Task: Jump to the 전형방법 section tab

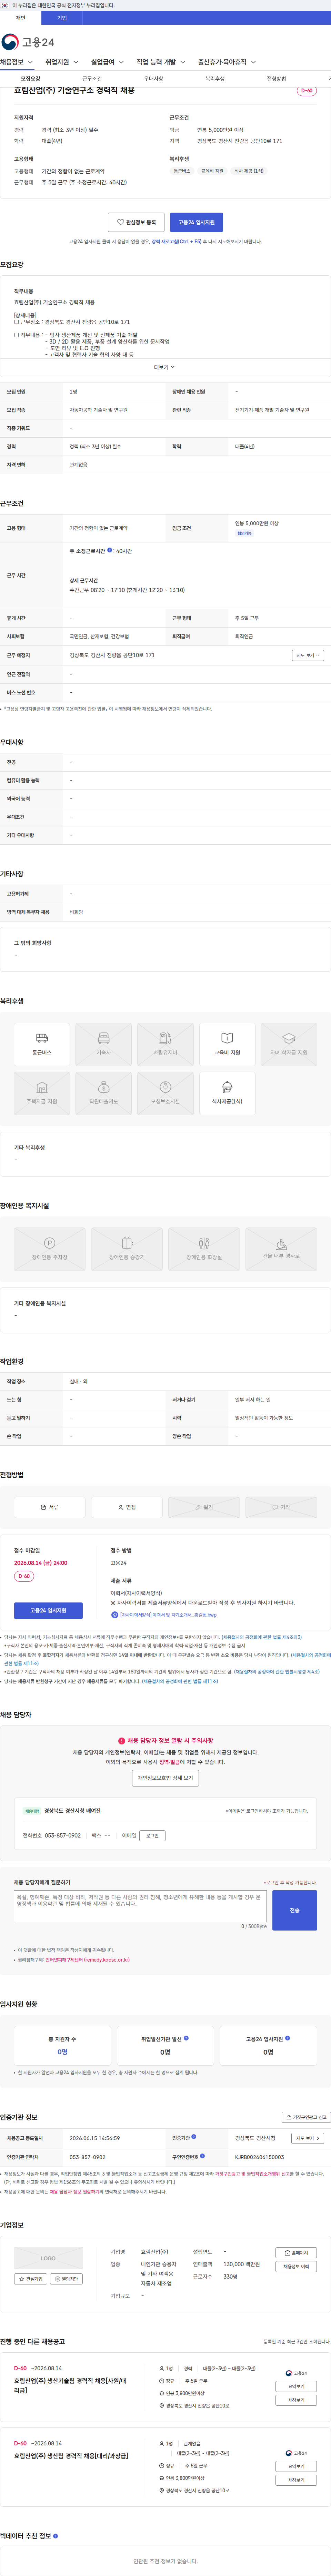Action: [x=276, y=79]
